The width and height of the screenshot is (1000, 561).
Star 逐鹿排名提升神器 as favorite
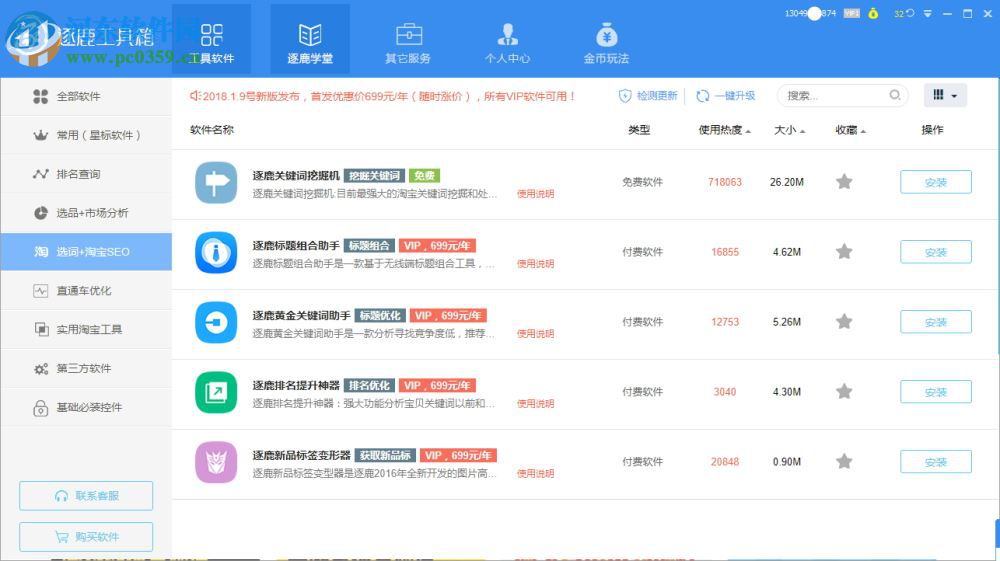pos(844,391)
